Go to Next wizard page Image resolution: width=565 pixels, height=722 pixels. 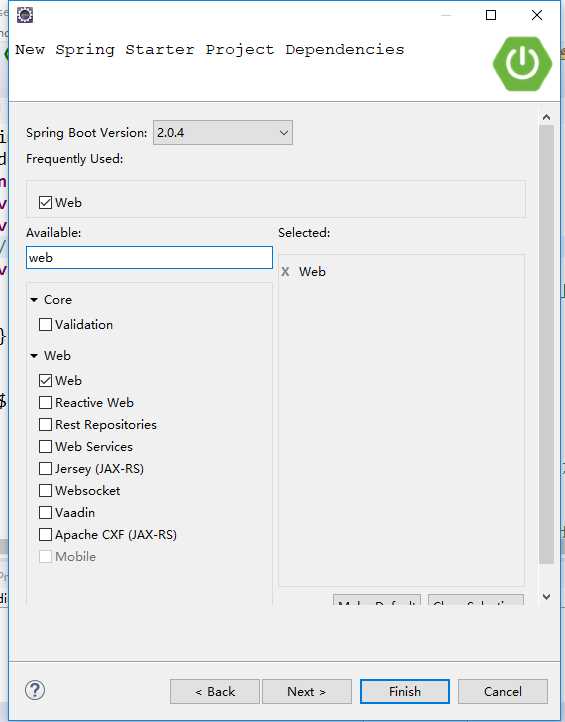tap(307, 692)
